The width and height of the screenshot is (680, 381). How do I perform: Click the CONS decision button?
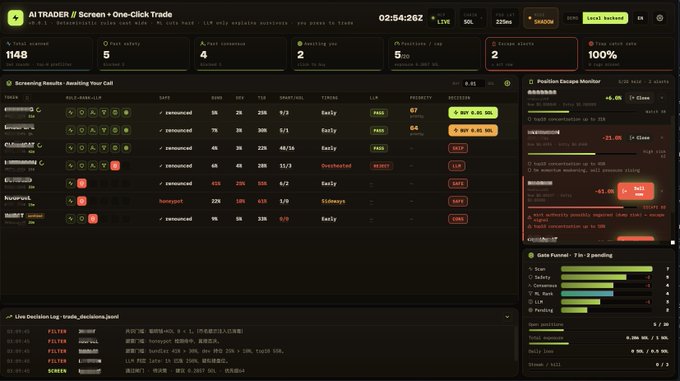pos(458,219)
